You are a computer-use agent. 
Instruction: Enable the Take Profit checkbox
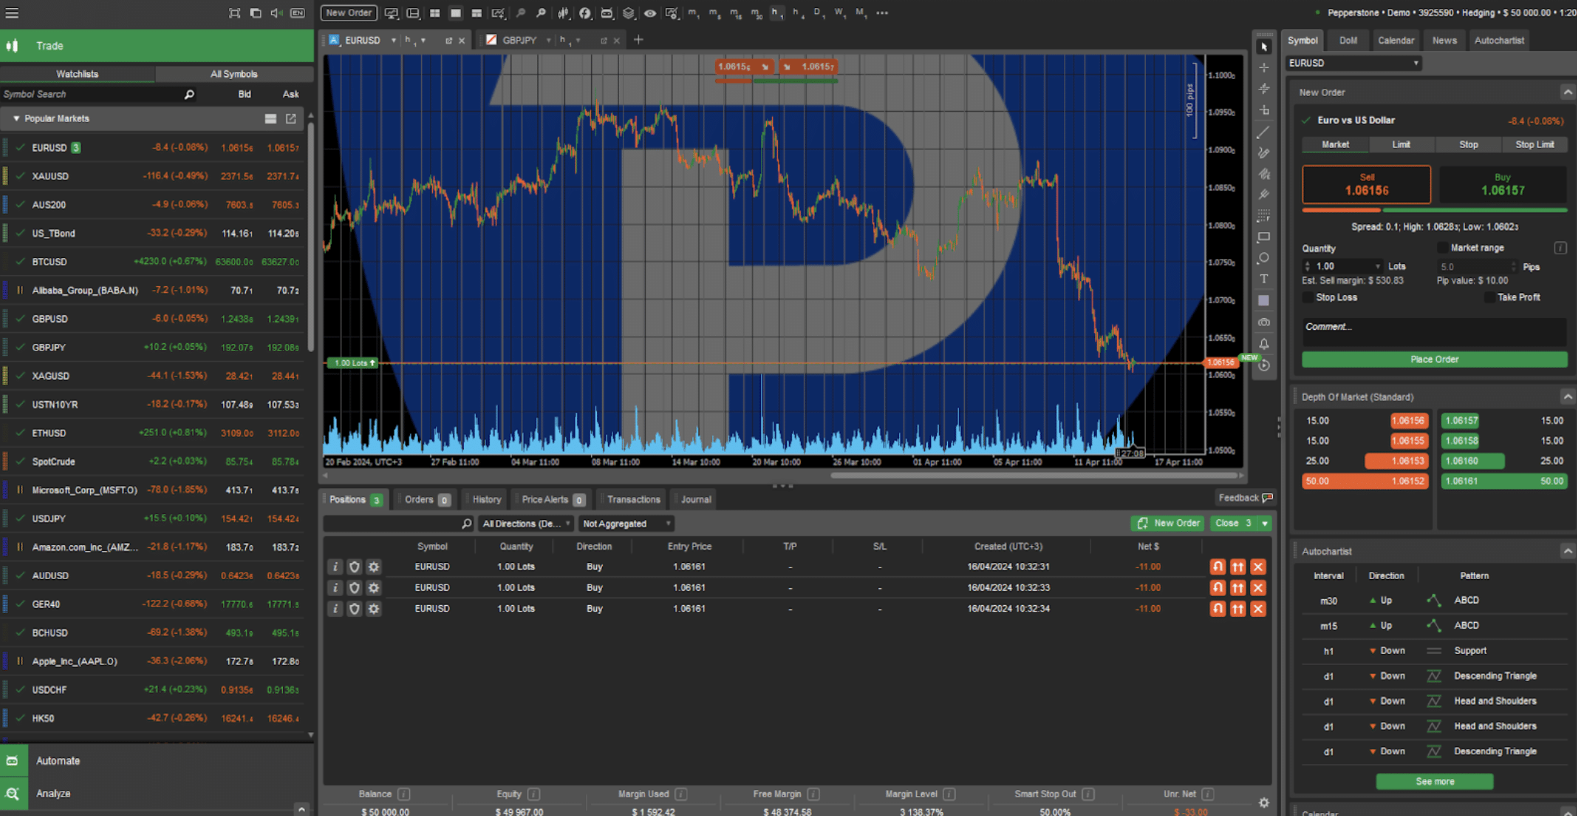coord(1489,298)
